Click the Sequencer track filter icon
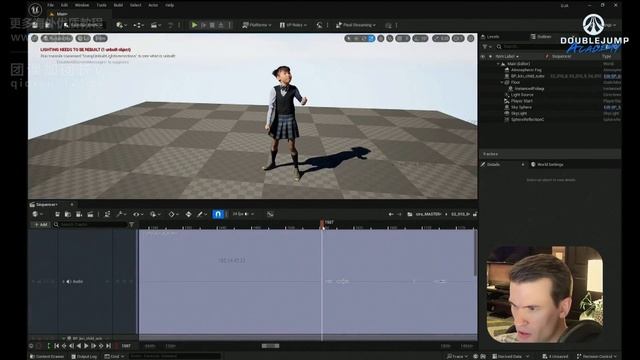 [x=131, y=224]
